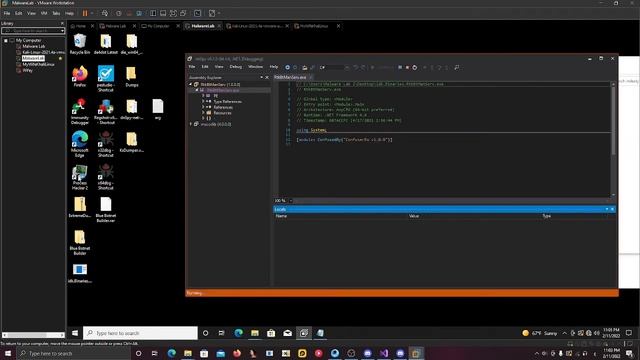Image resolution: width=640 pixels, height=360 pixels.
Task: Click the dnSpy search icon in toolbar
Action: pyautogui.click(x=457, y=67)
